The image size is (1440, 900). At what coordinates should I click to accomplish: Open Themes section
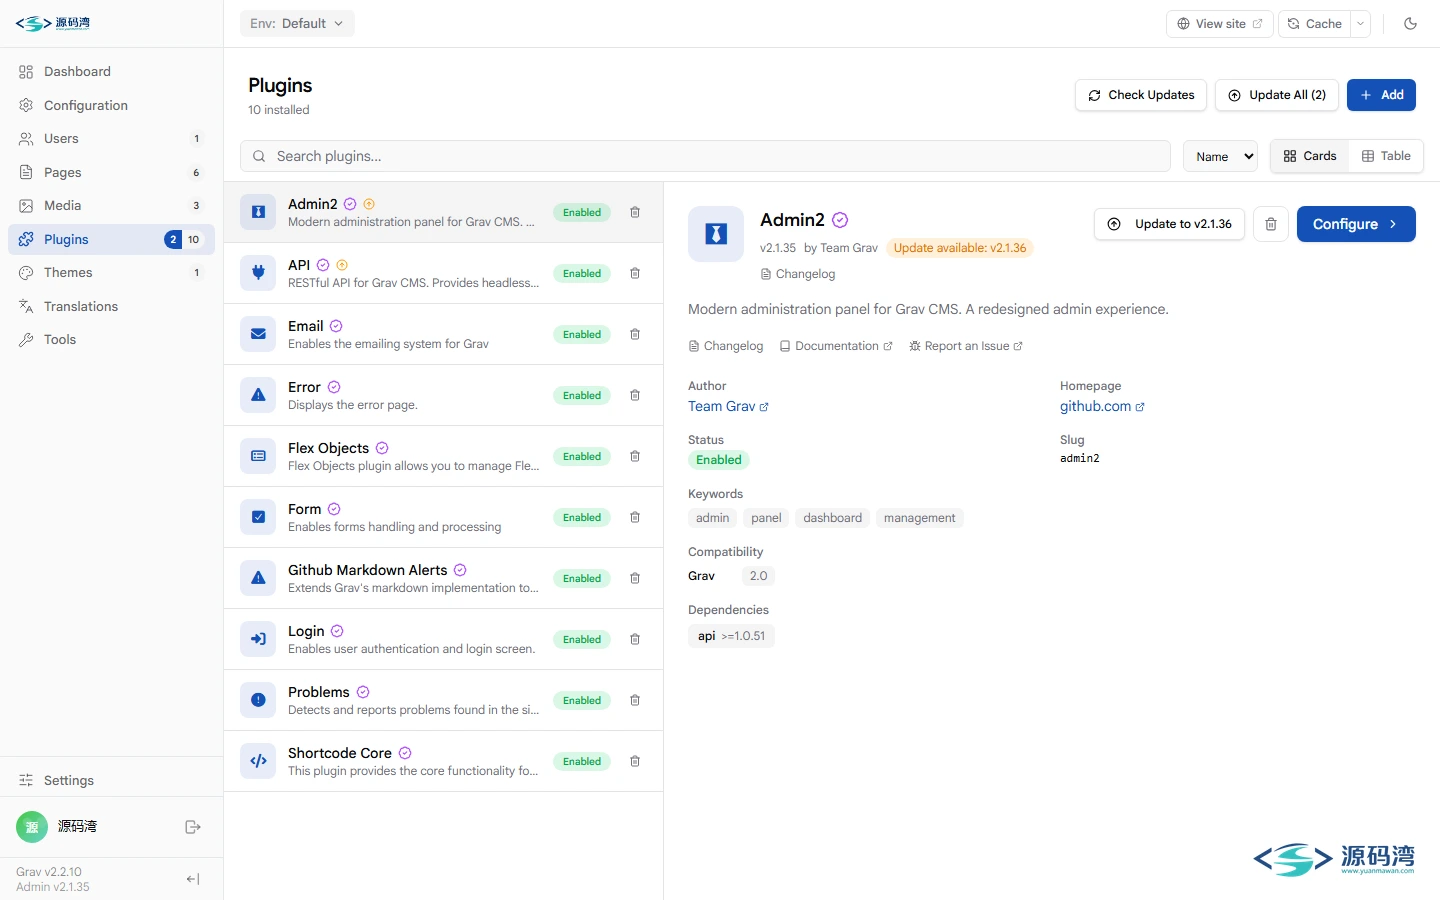(111, 273)
